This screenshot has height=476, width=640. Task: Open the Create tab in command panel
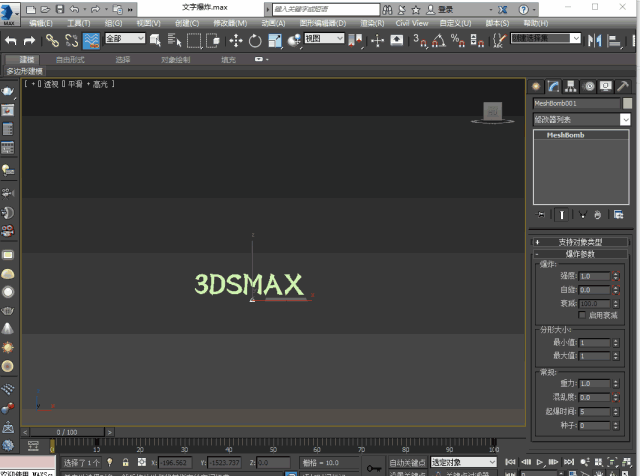coord(536,86)
